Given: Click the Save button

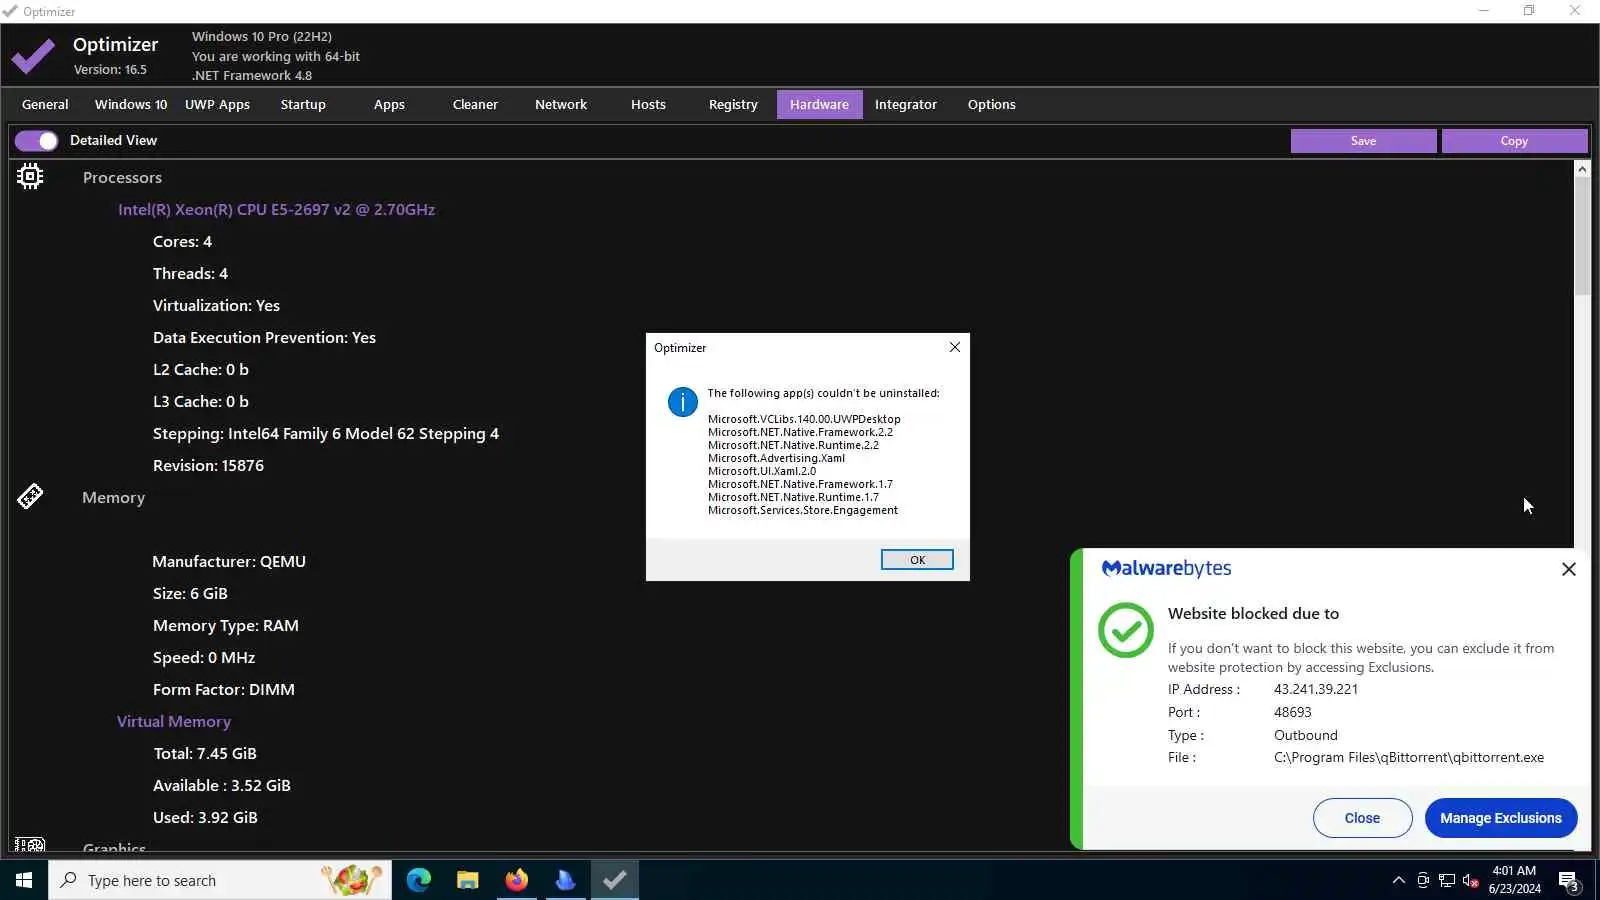Looking at the screenshot, I should point(1364,141).
